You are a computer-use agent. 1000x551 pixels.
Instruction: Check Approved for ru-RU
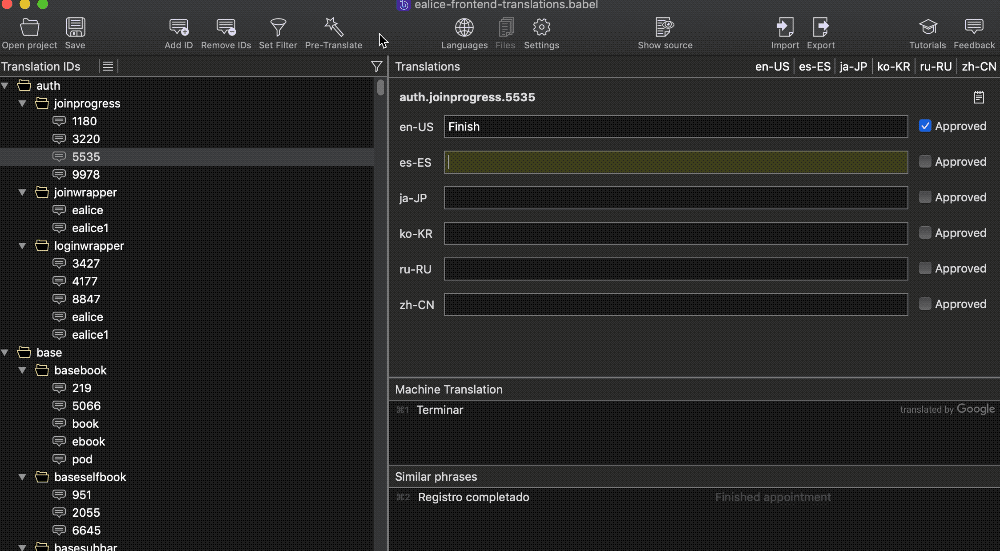click(925, 268)
